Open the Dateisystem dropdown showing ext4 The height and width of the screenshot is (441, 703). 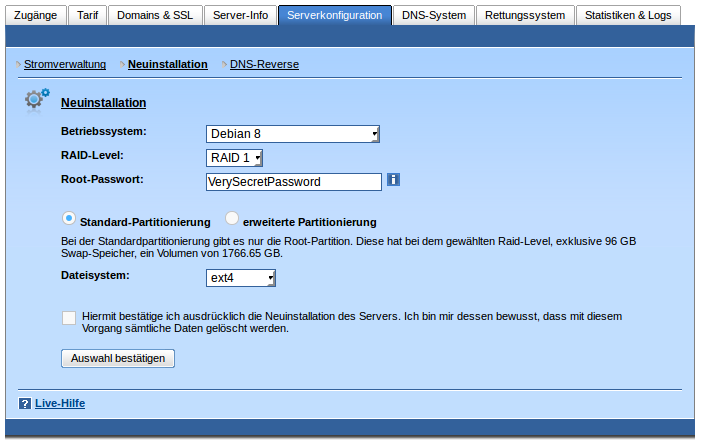pos(241,278)
